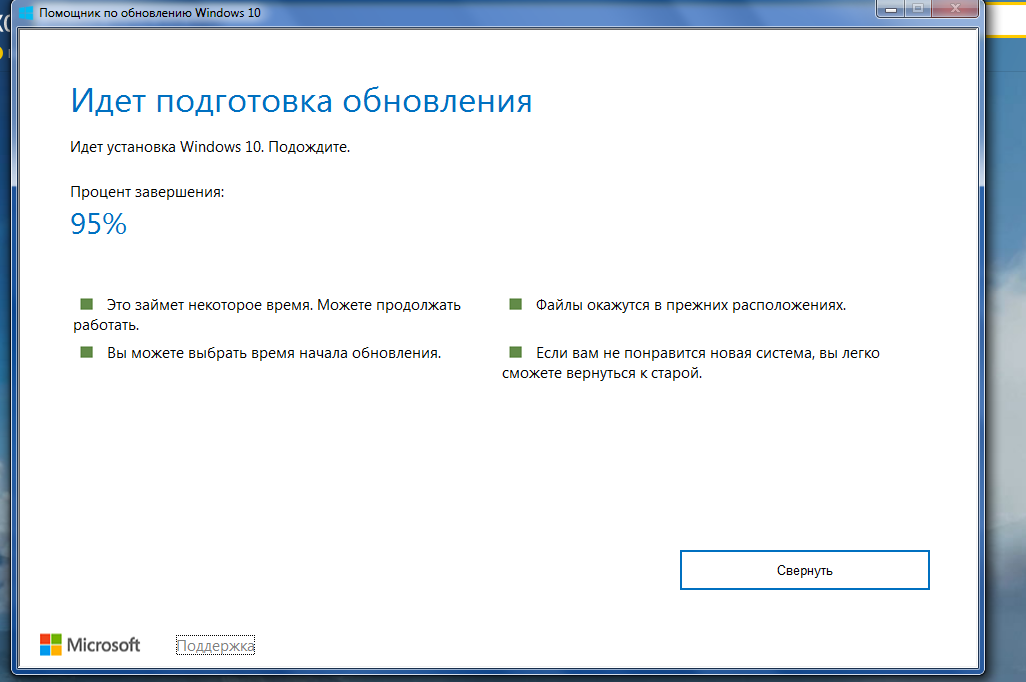Close the Windows 10 update assistant window

955,9
